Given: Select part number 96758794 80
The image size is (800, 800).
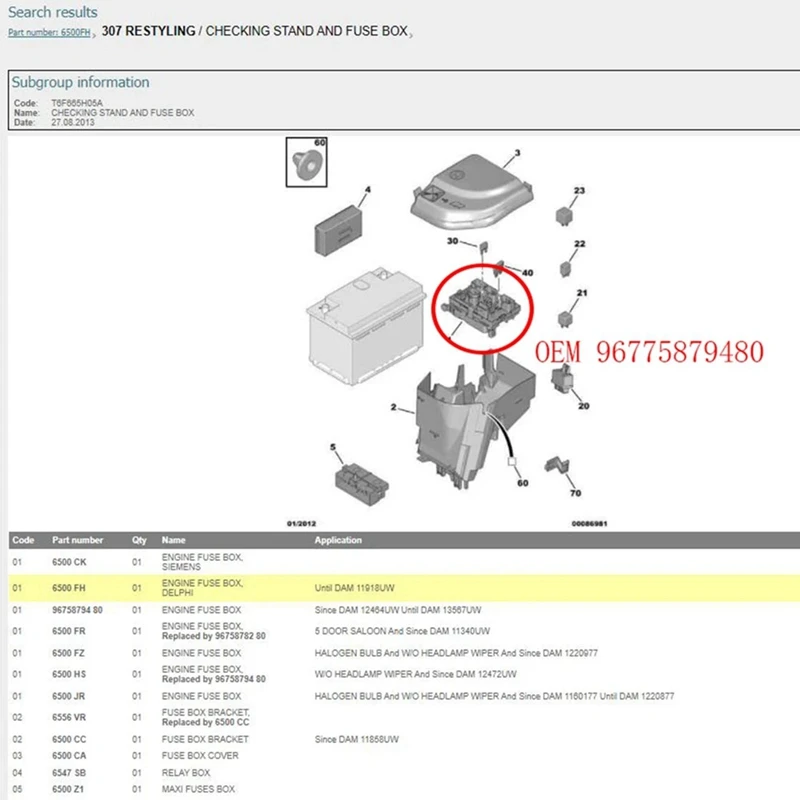Looking at the screenshot, I should [x=77, y=610].
